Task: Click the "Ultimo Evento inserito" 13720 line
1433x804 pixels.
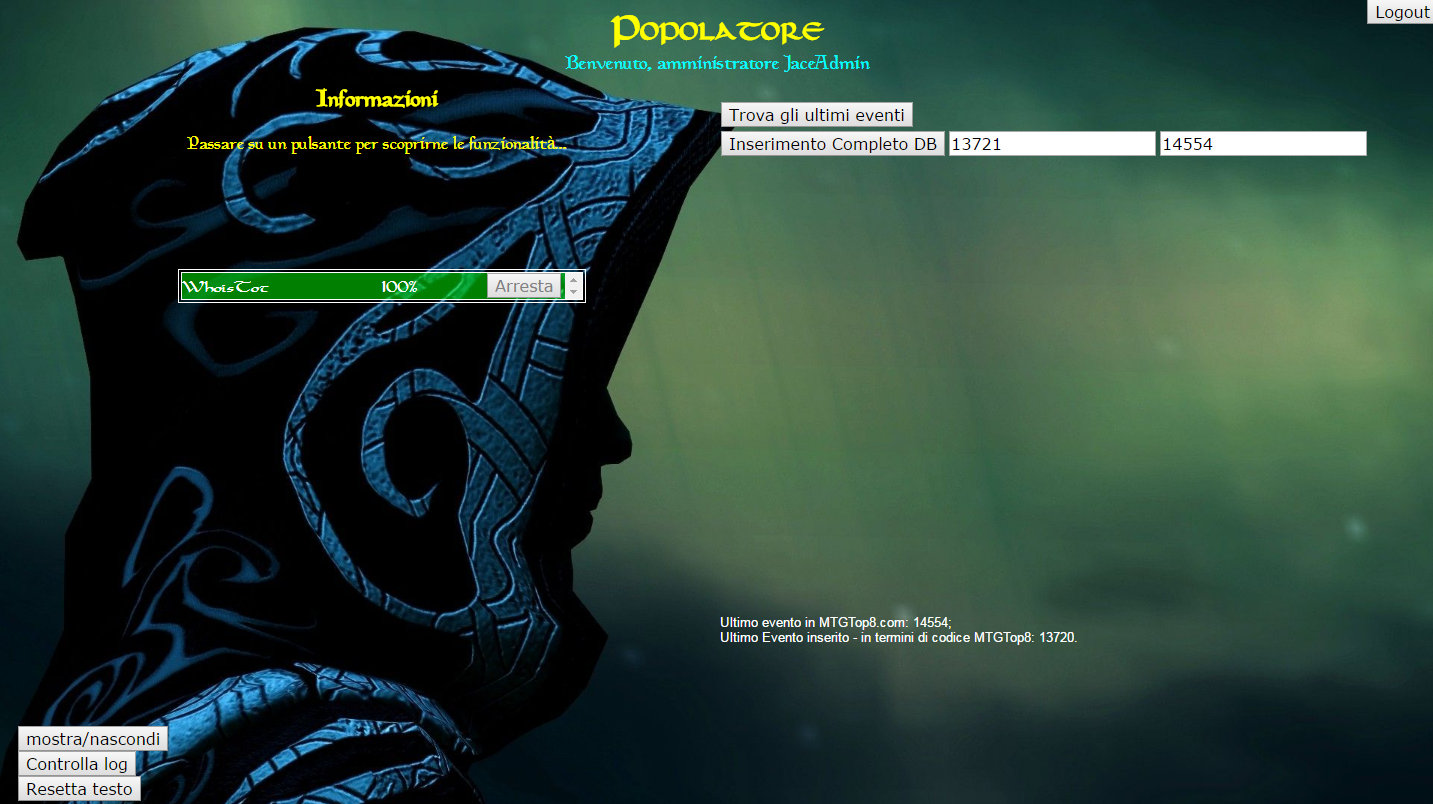Action: coord(898,637)
